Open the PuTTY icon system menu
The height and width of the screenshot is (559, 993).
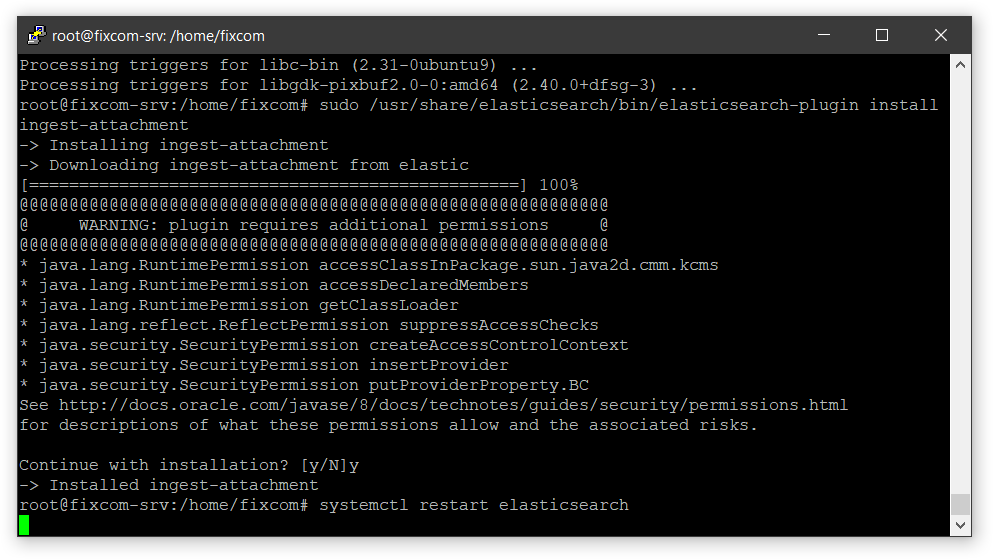point(36,35)
